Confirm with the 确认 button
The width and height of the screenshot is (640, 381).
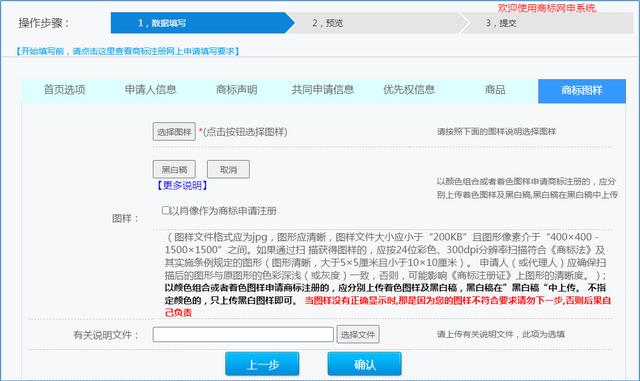point(364,364)
